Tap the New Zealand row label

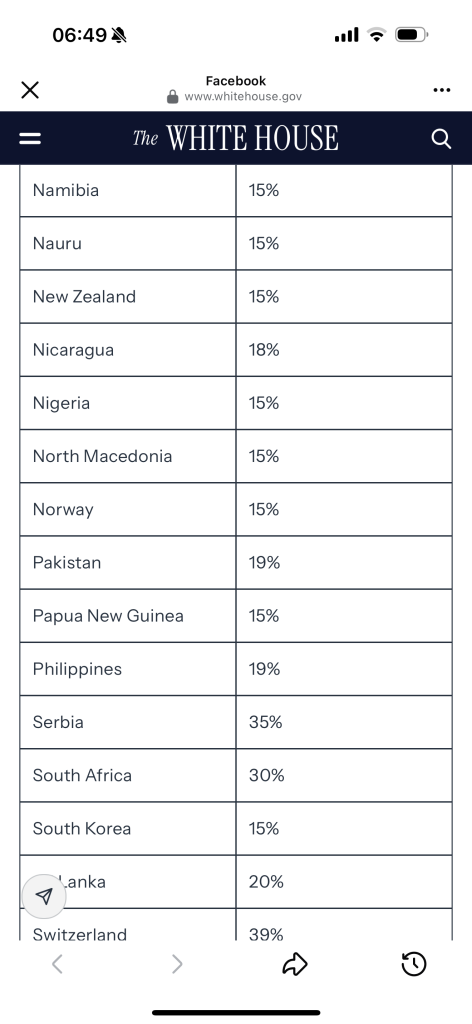tap(84, 296)
